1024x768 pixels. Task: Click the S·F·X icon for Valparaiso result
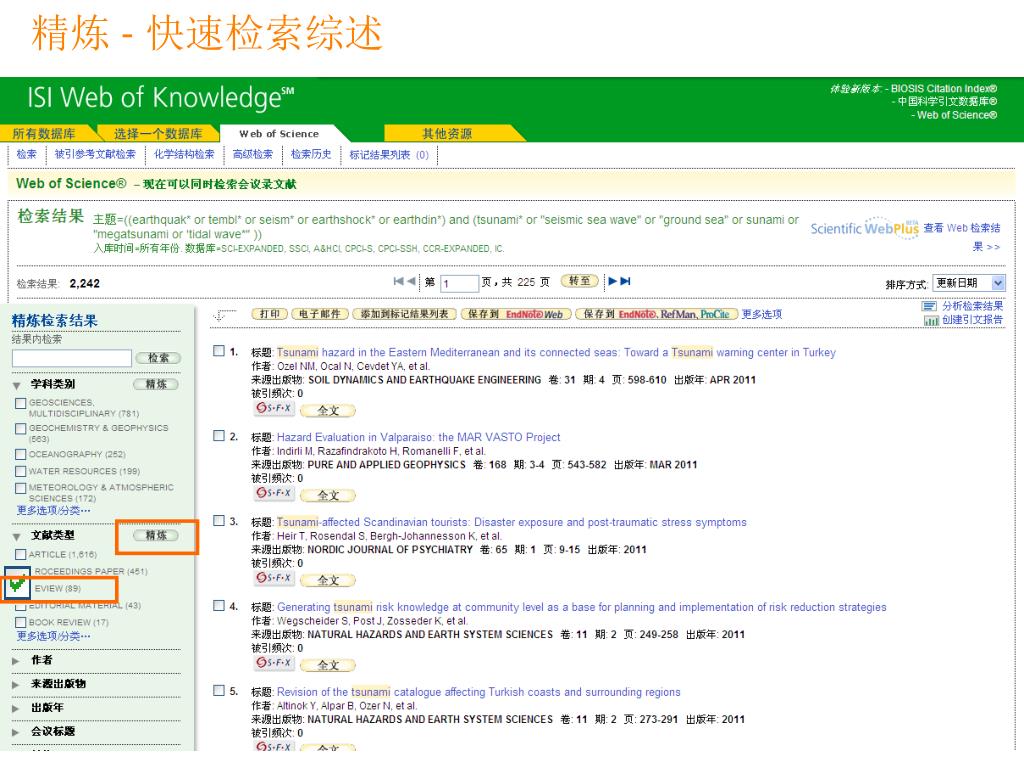click(x=274, y=493)
